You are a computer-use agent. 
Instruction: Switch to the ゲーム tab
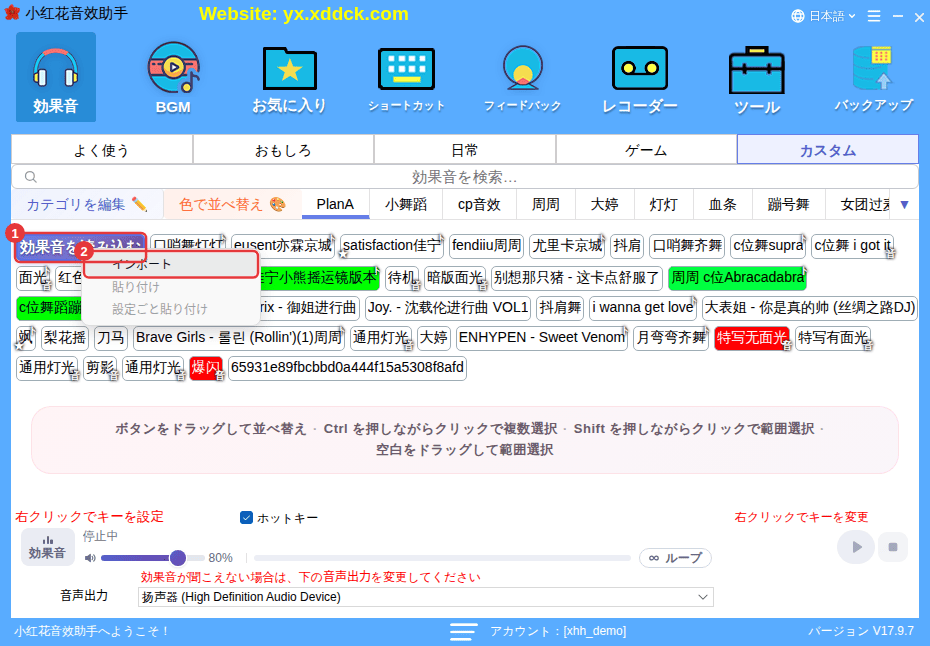[646, 150]
